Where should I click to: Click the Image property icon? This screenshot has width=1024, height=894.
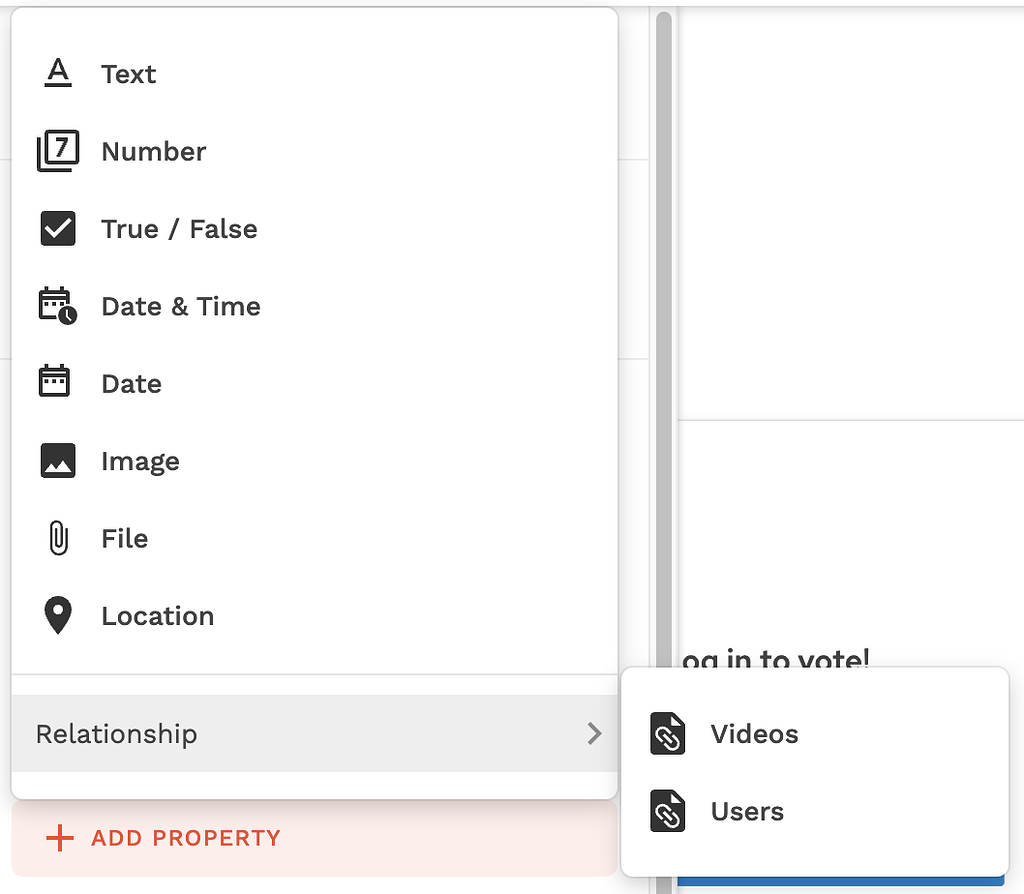(58, 460)
